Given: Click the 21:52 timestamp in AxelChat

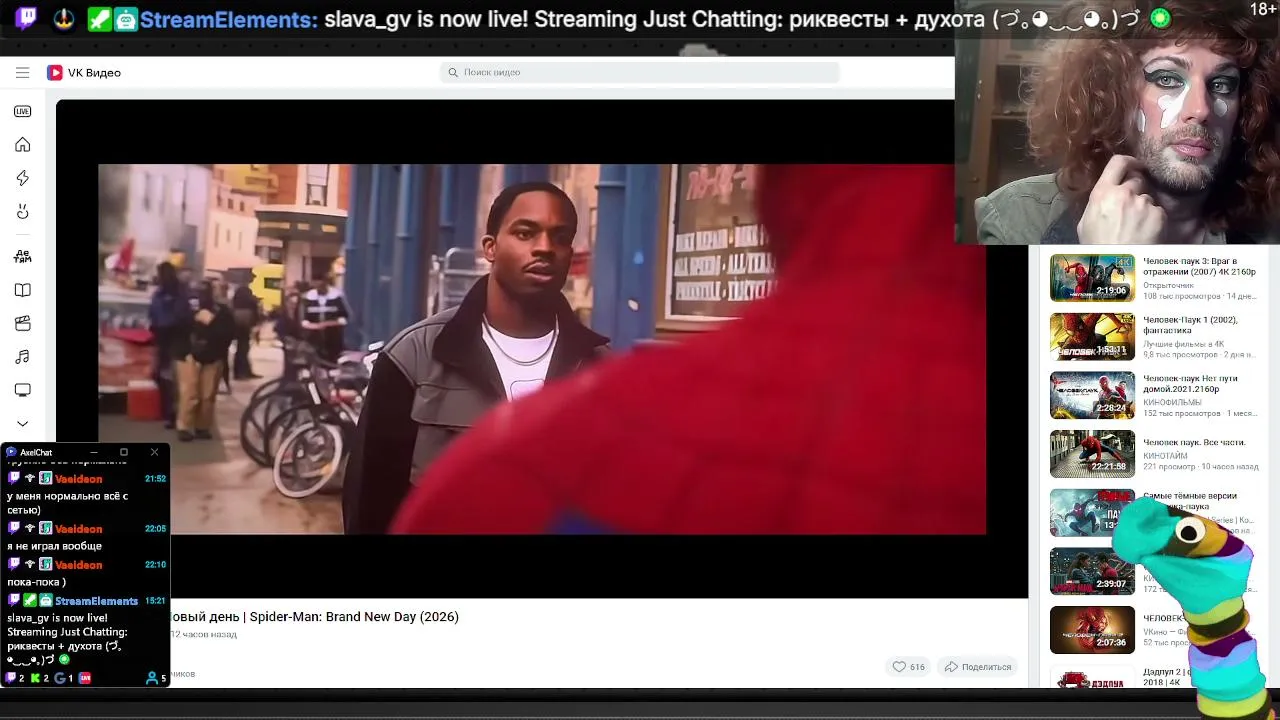Looking at the screenshot, I should (x=155, y=479).
